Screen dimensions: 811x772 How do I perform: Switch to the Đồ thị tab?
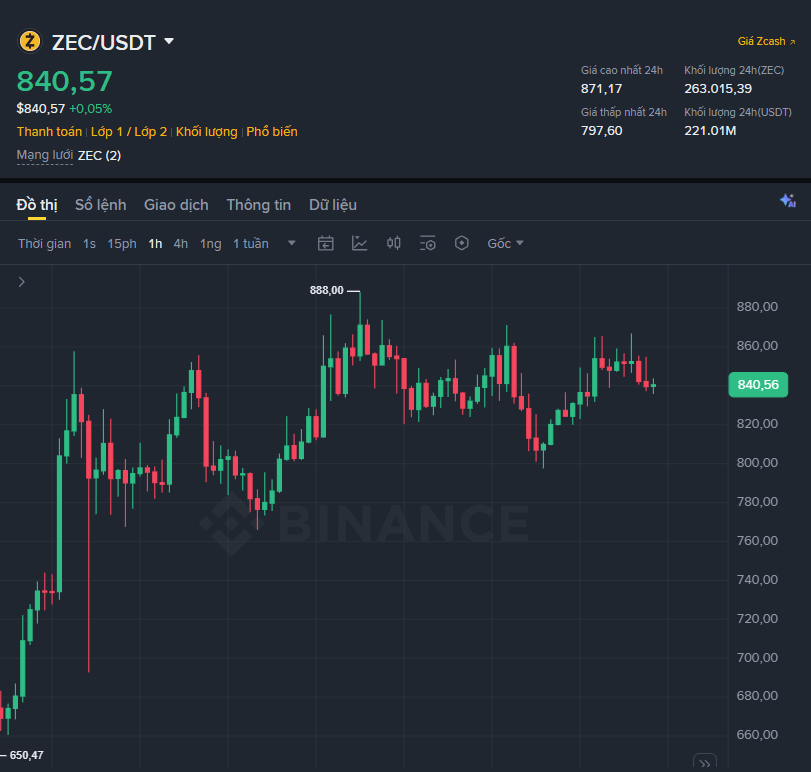point(37,205)
